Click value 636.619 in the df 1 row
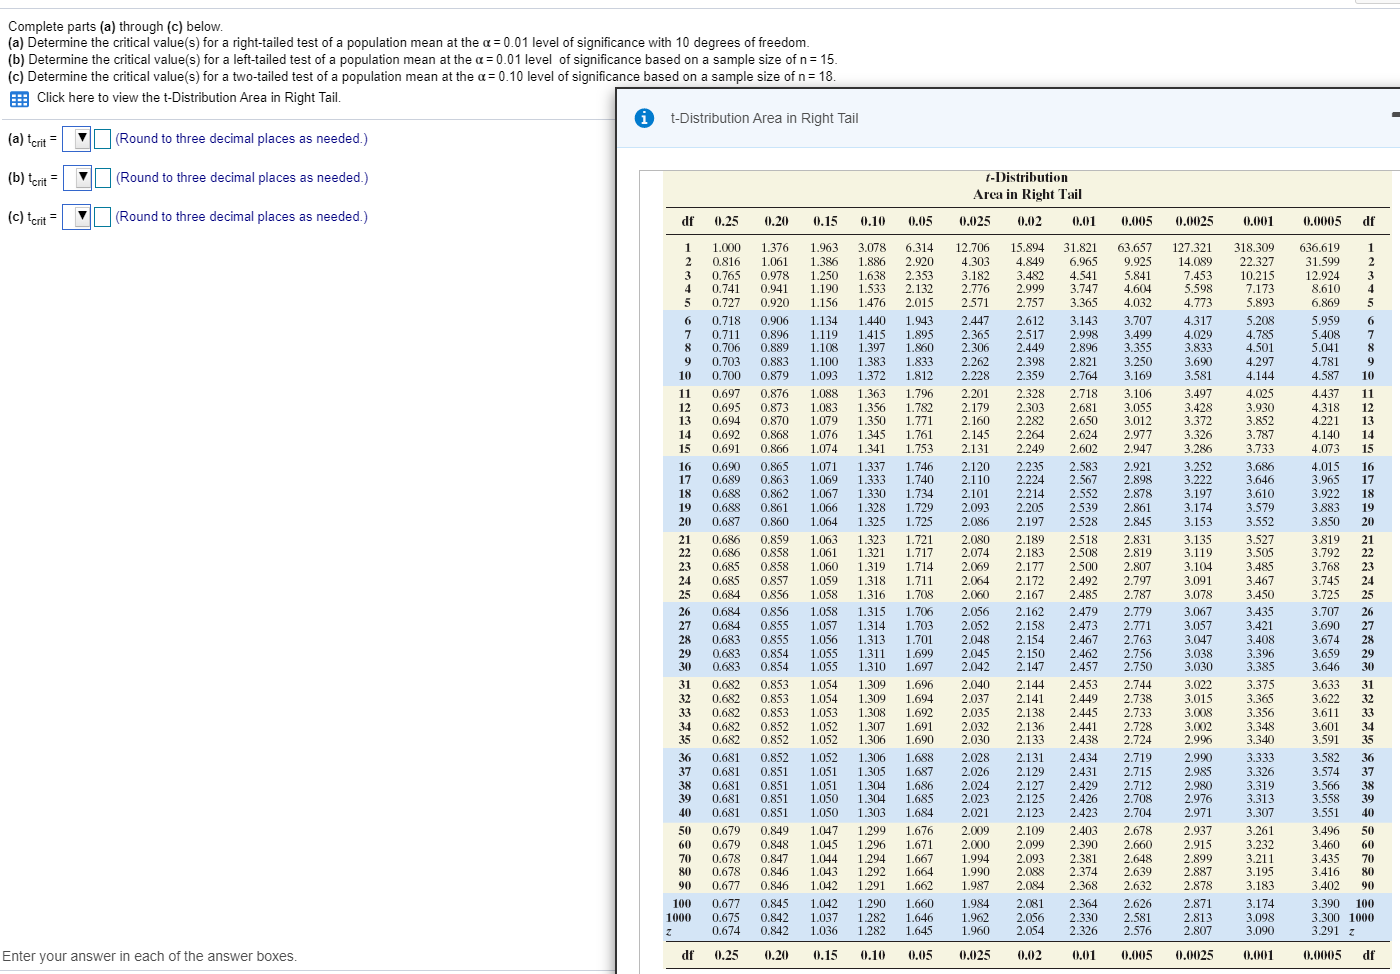 click(1319, 248)
